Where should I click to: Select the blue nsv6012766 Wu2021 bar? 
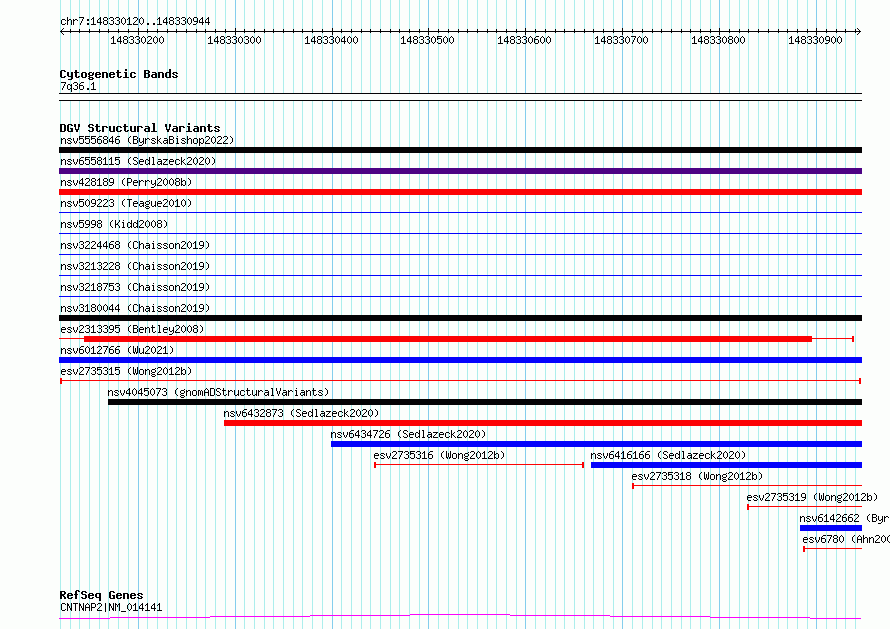460,360
